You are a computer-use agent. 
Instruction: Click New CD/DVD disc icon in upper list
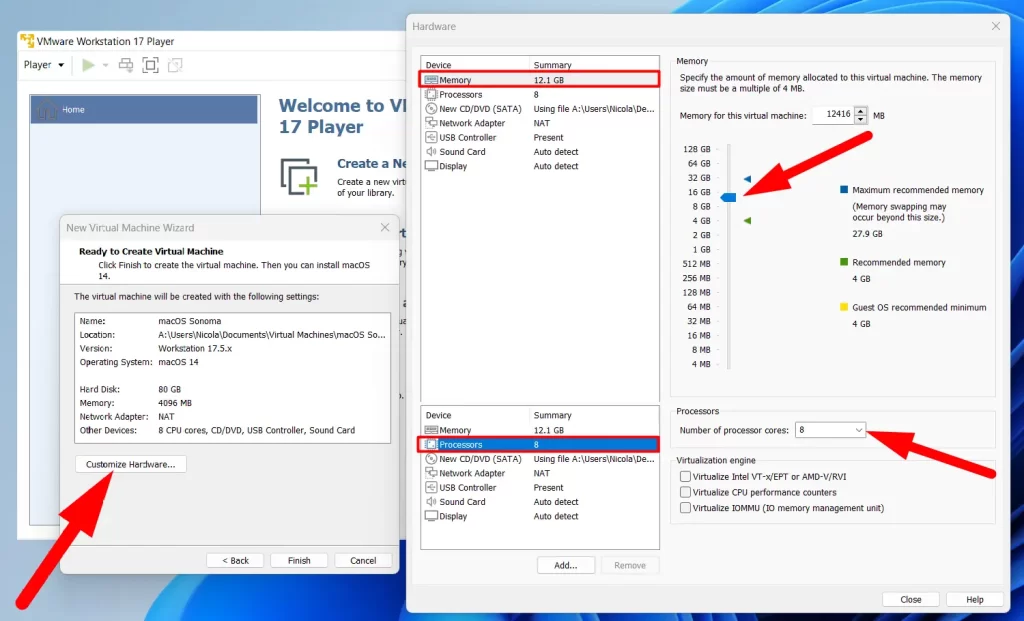(x=431, y=108)
